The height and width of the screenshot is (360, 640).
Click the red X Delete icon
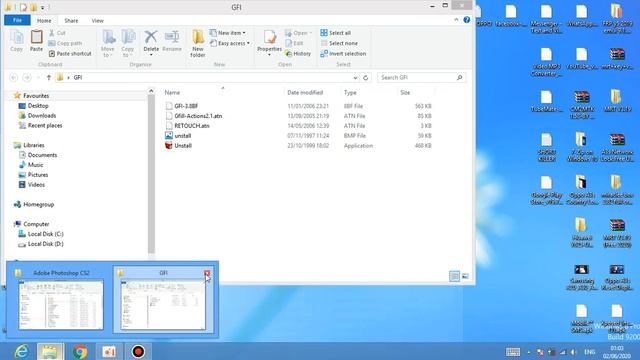tap(151, 38)
